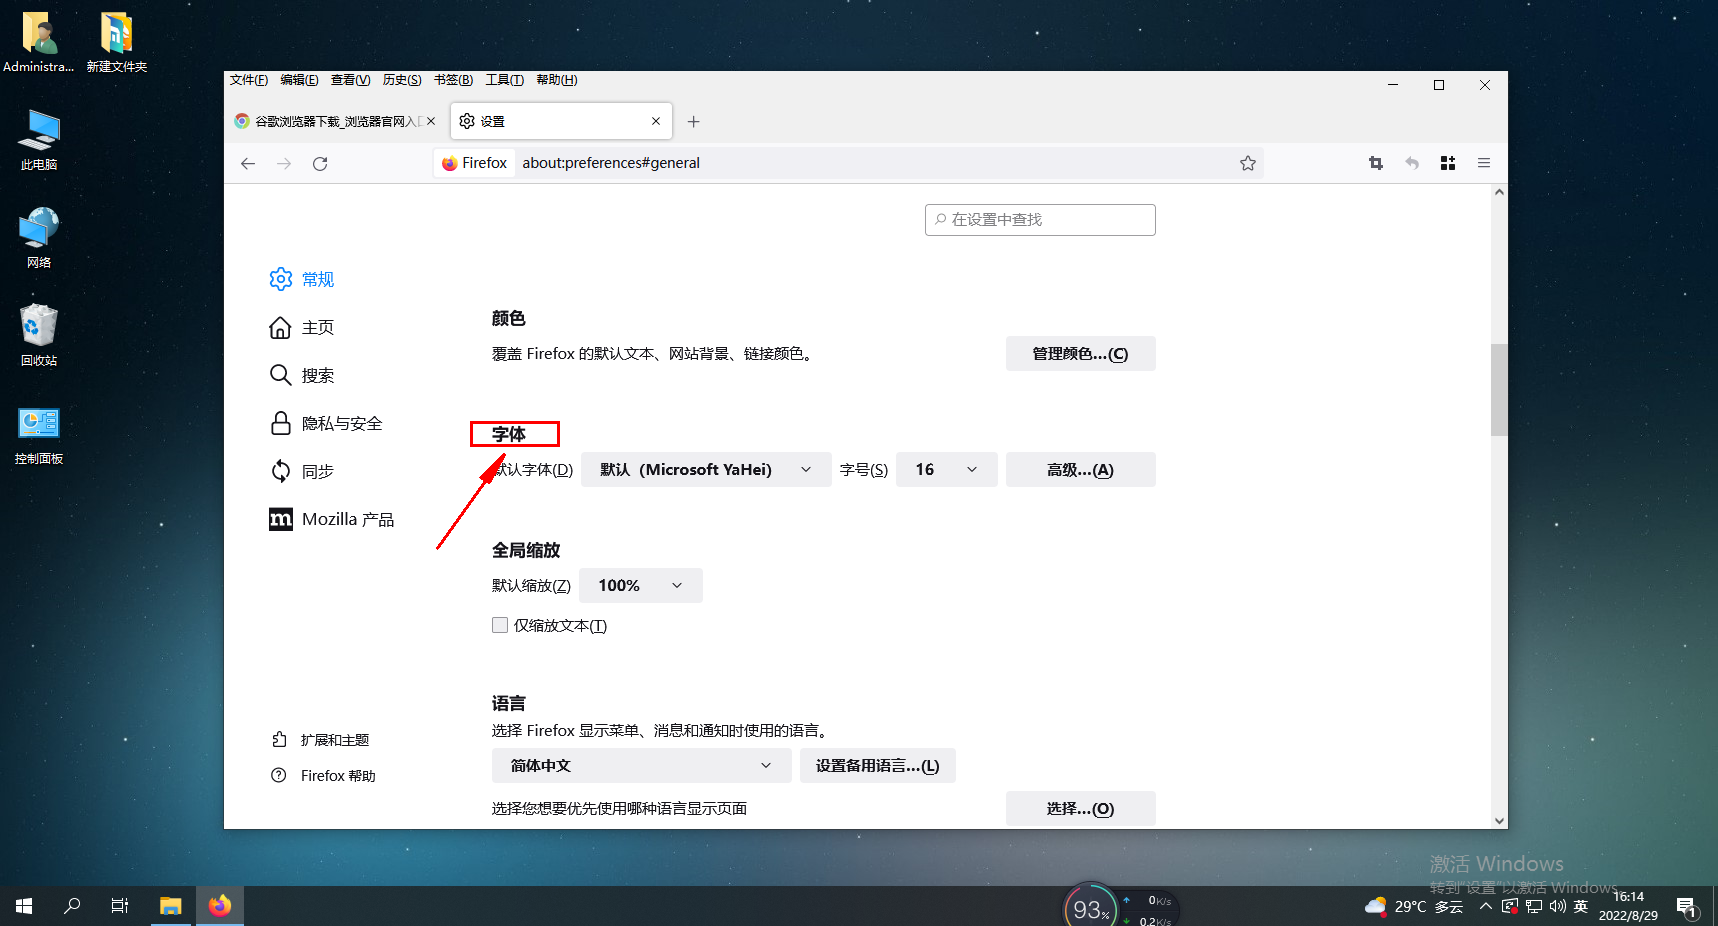Open 编辑 menu
Image resolution: width=1718 pixels, height=926 pixels.
(300, 80)
